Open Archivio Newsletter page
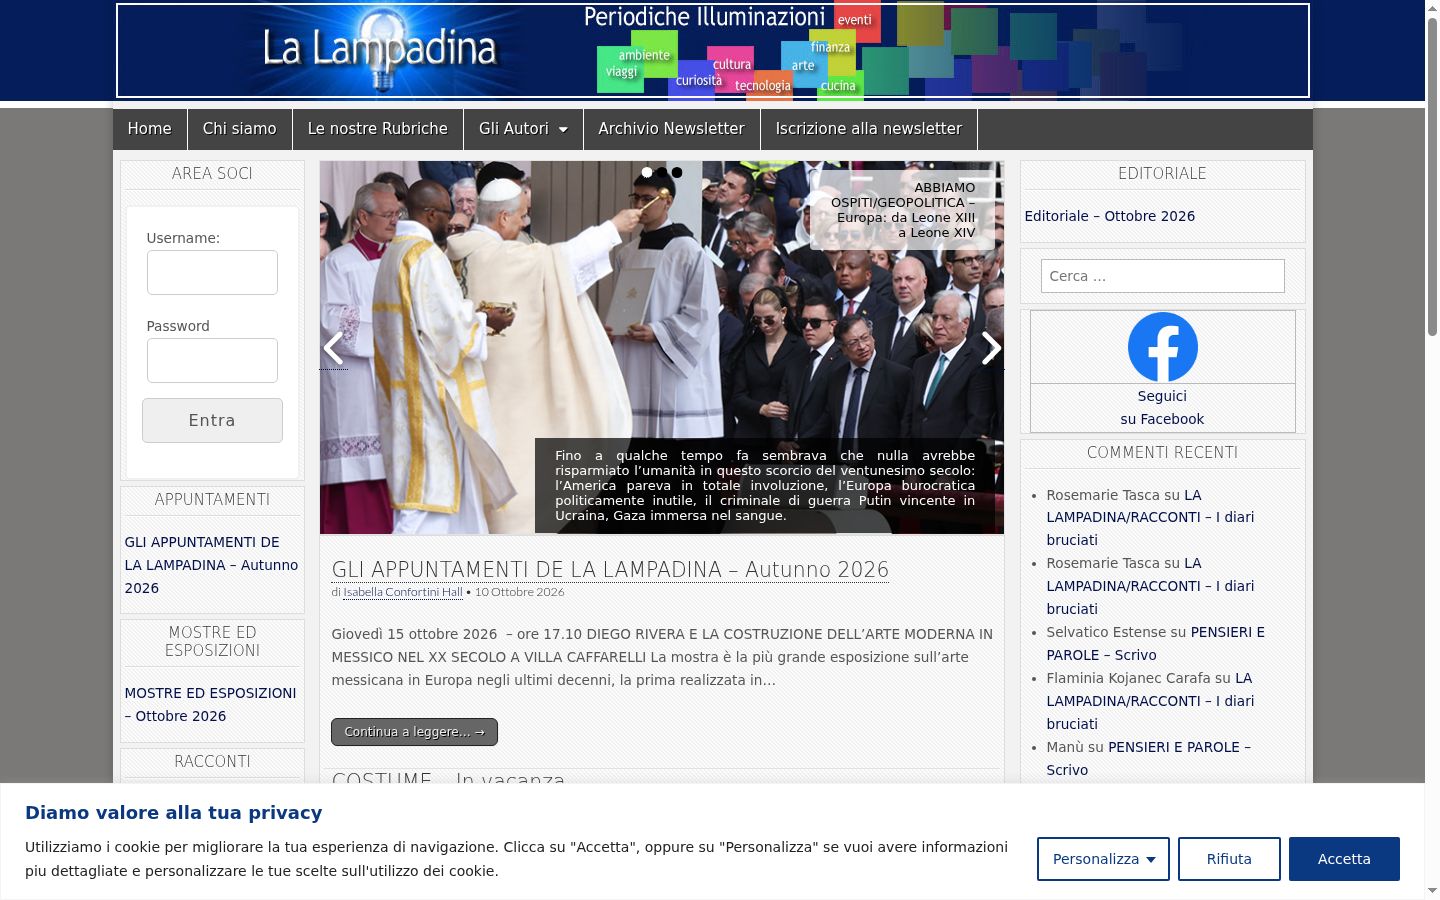The height and width of the screenshot is (900, 1440). click(x=671, y=129)
